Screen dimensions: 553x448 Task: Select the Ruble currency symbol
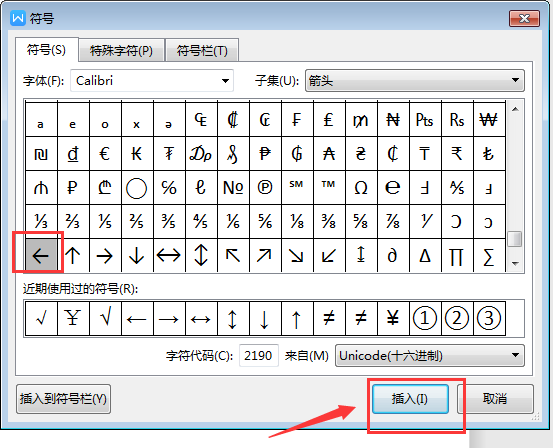(x=73, y=187)
